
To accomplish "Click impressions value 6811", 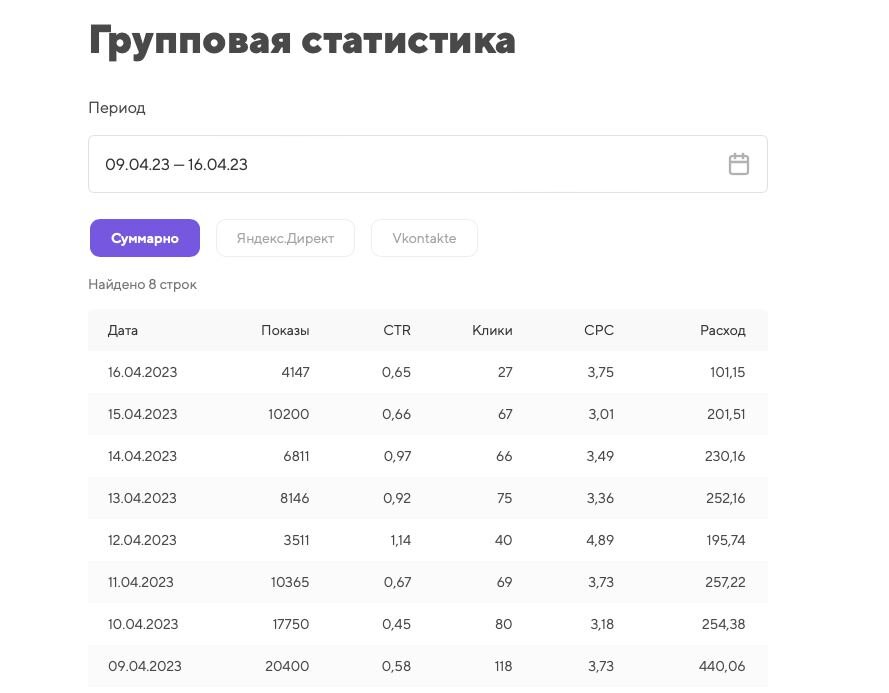I will [296, 456].
